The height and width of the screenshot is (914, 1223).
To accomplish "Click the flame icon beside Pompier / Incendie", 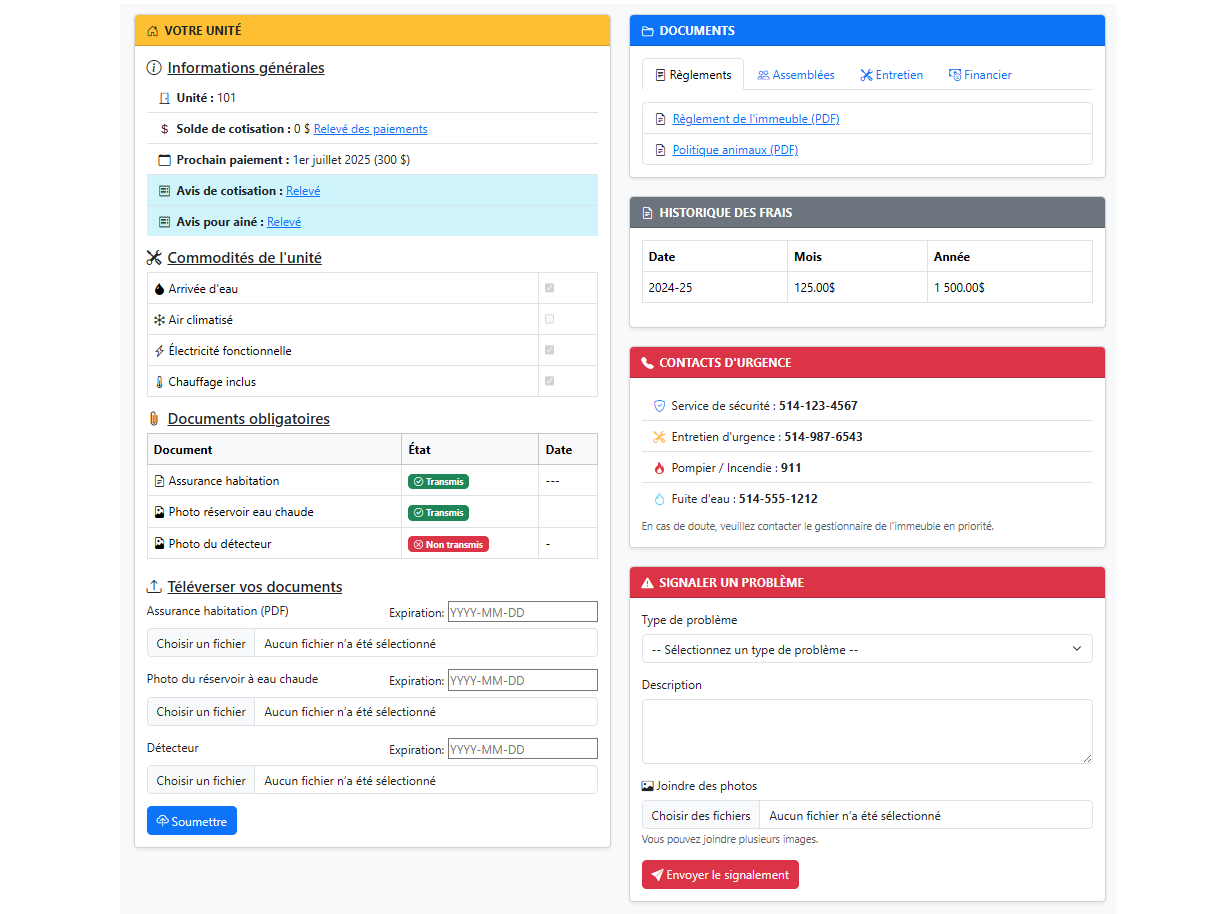I will coord(659,468).
